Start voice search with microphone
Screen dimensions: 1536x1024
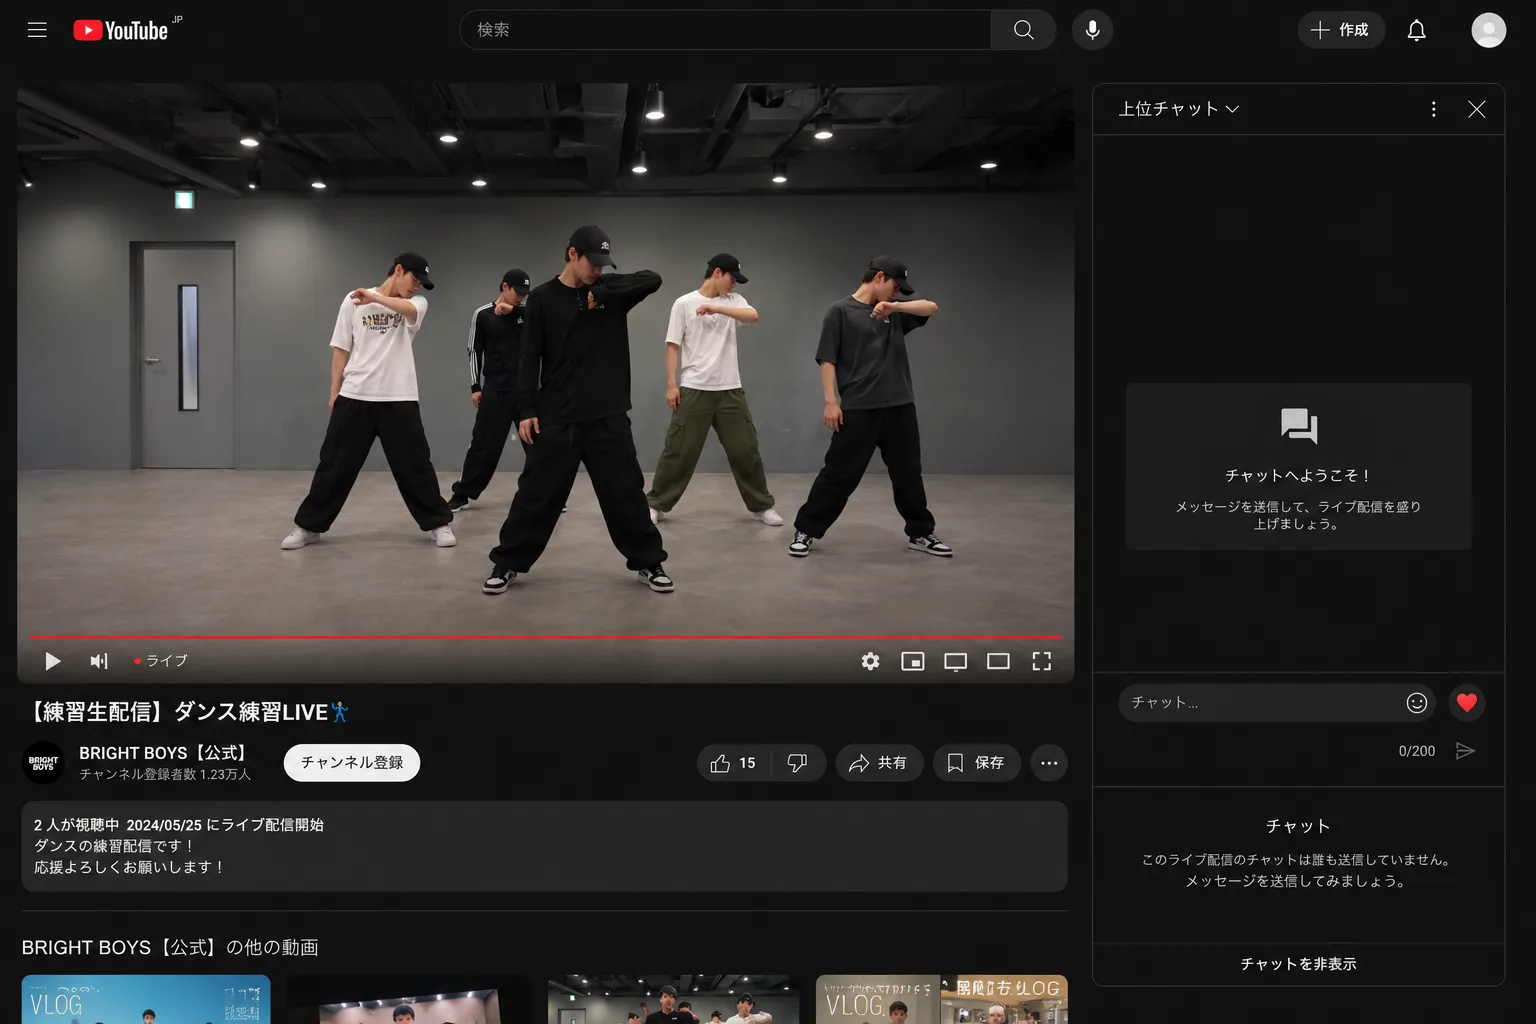click(x=1092, y=30)
